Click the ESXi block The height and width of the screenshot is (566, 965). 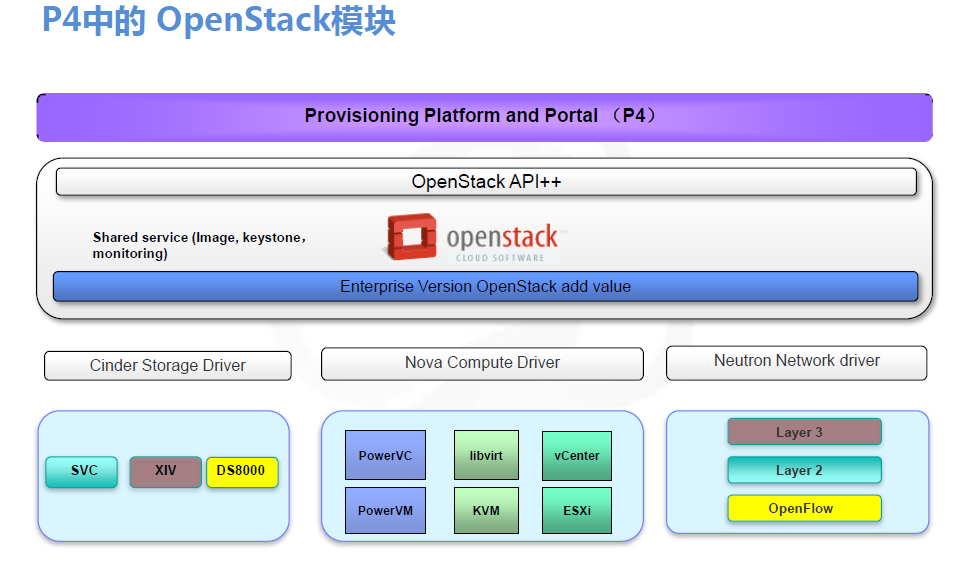[577, 510]
